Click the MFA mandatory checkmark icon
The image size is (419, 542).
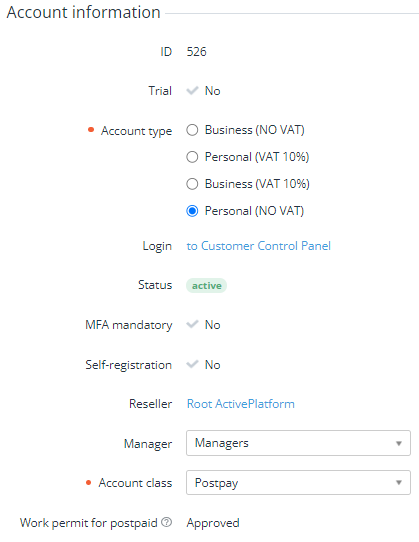[192, 325]
